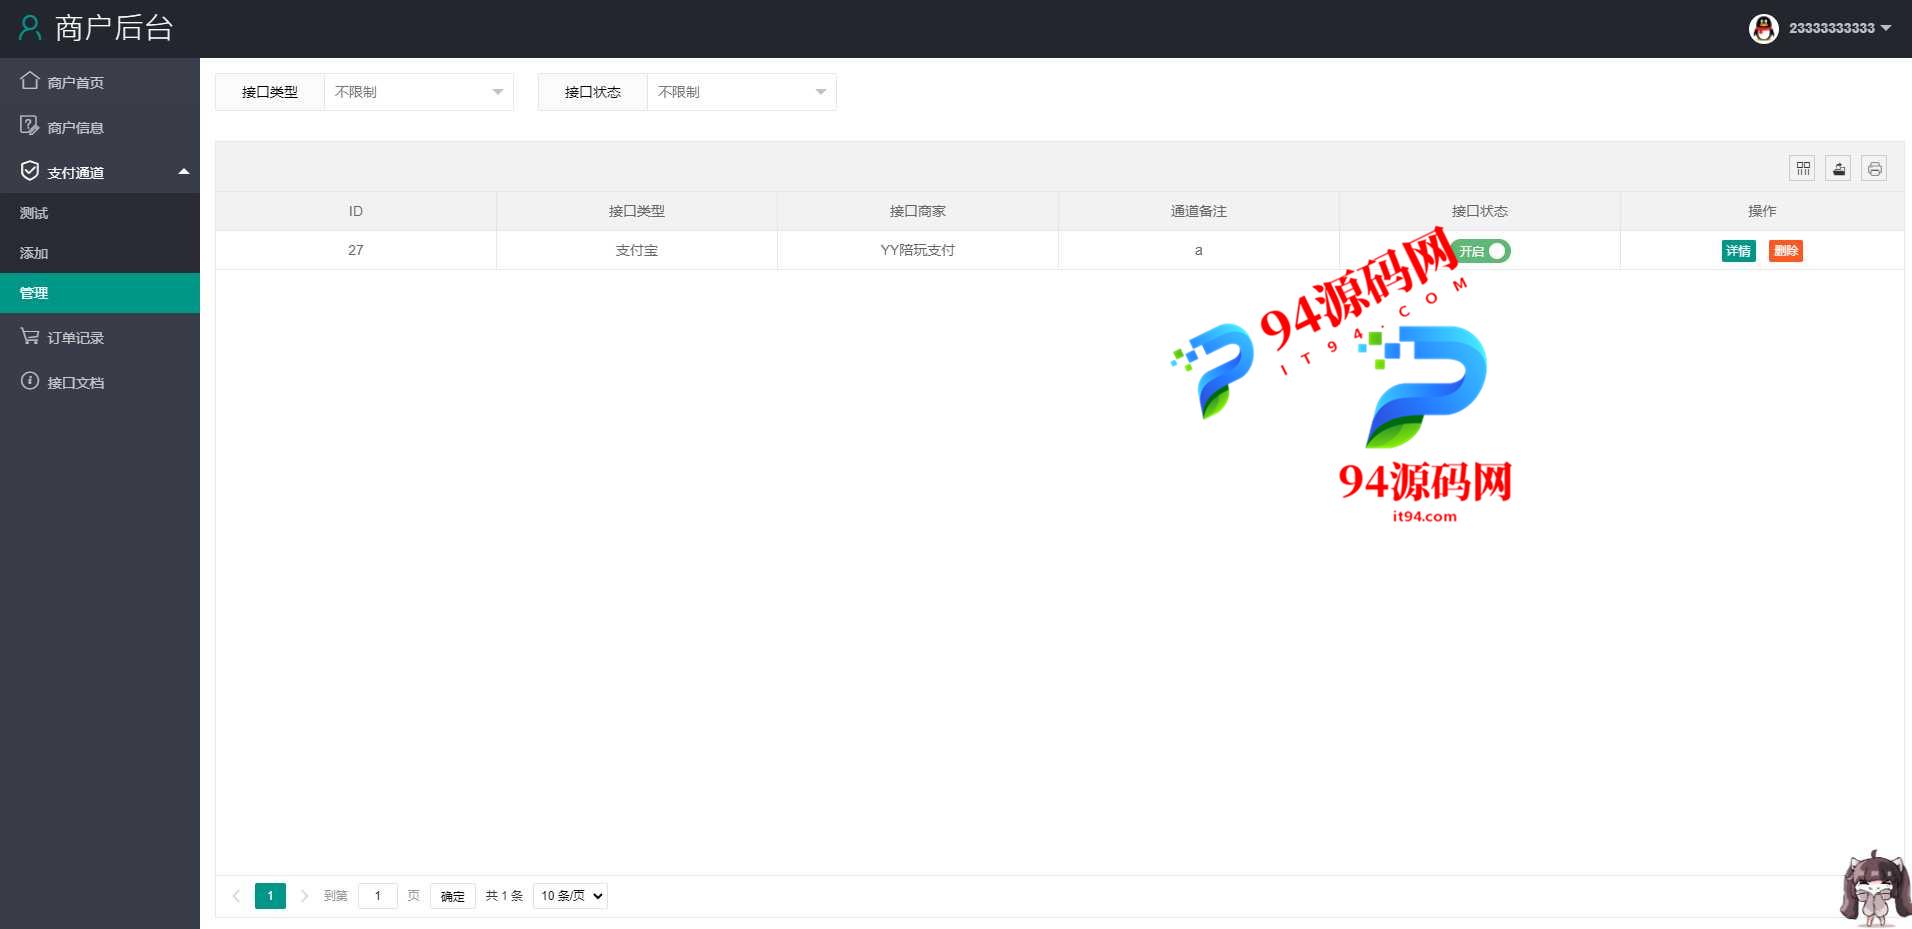Click the 接口状态 column header
Image resolution: width=1912 pixels, height=929 pixels.
pyautogui.click(x=1480, y=211)
